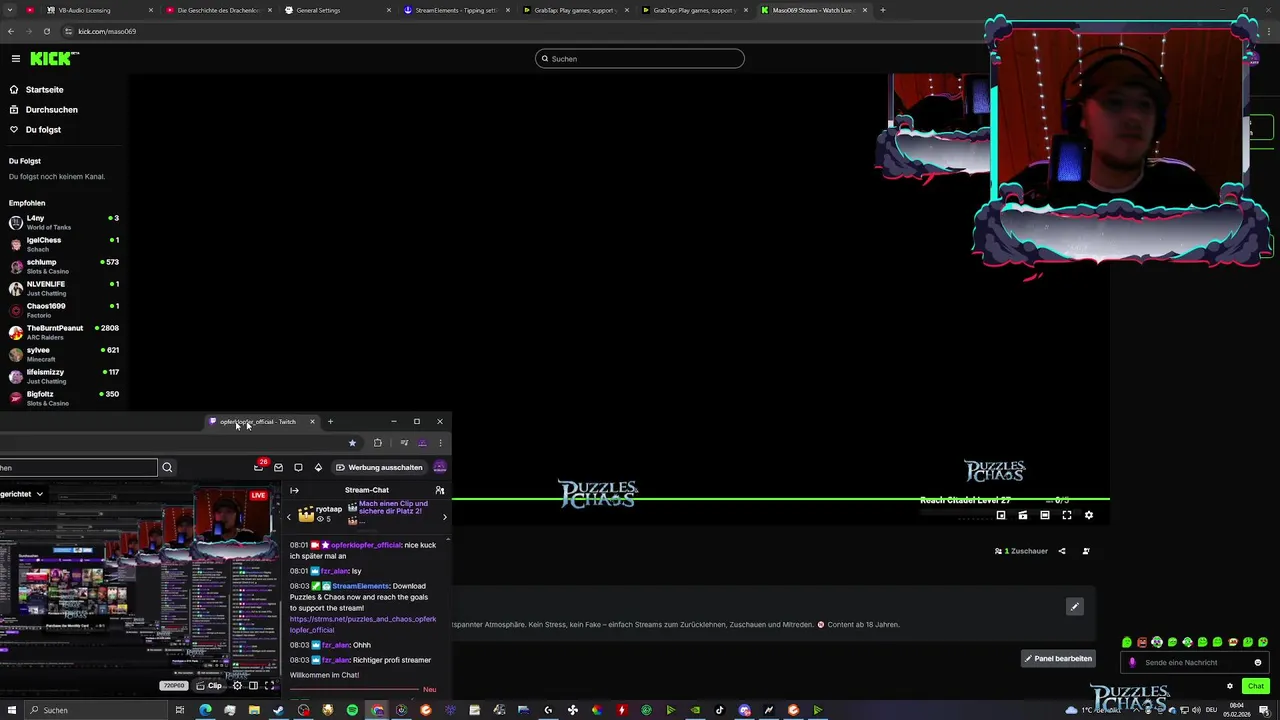Viewport: 1280px width, 720px height.
Task: Enable picture-in-picture on Kick player
Action: tap(1001, 515)
